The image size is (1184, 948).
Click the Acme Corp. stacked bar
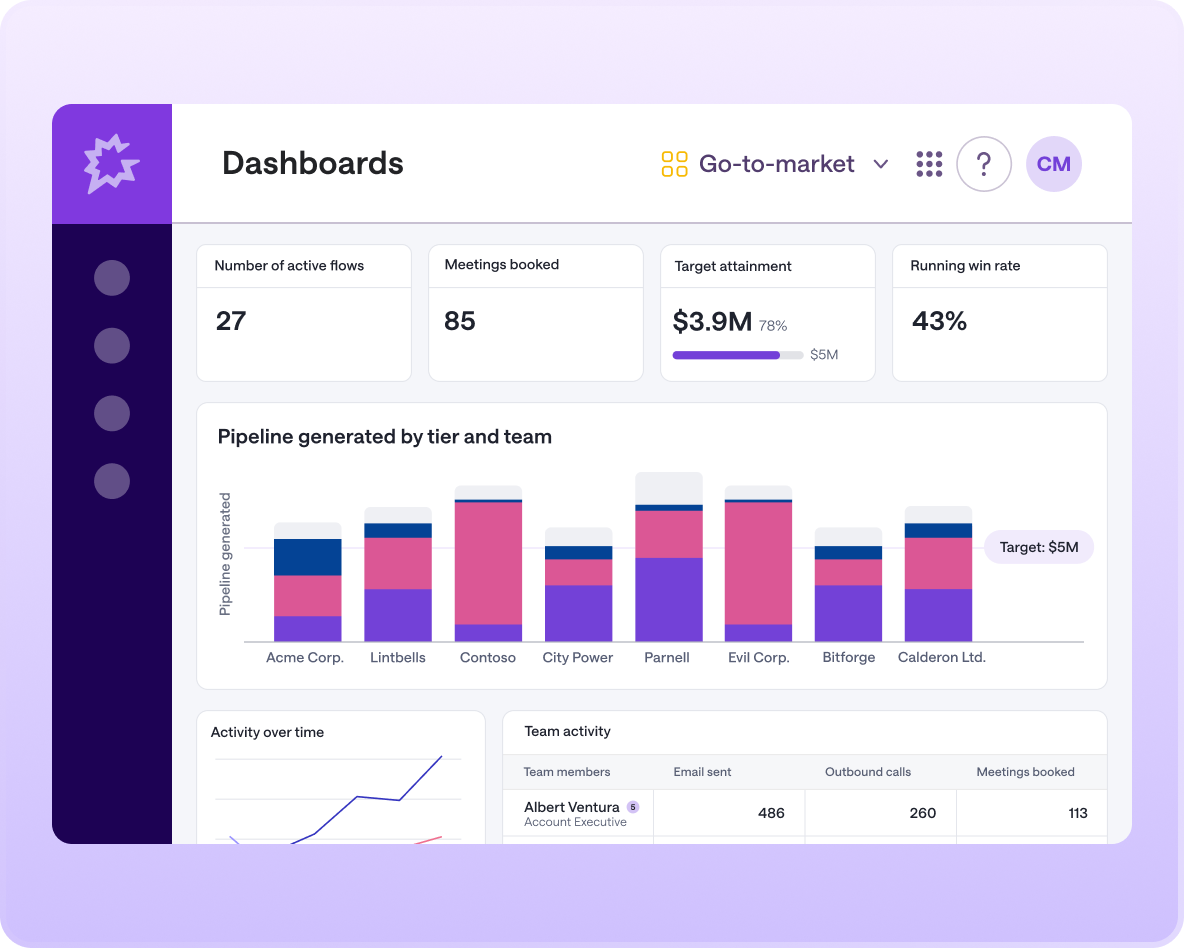click(307, 582)
